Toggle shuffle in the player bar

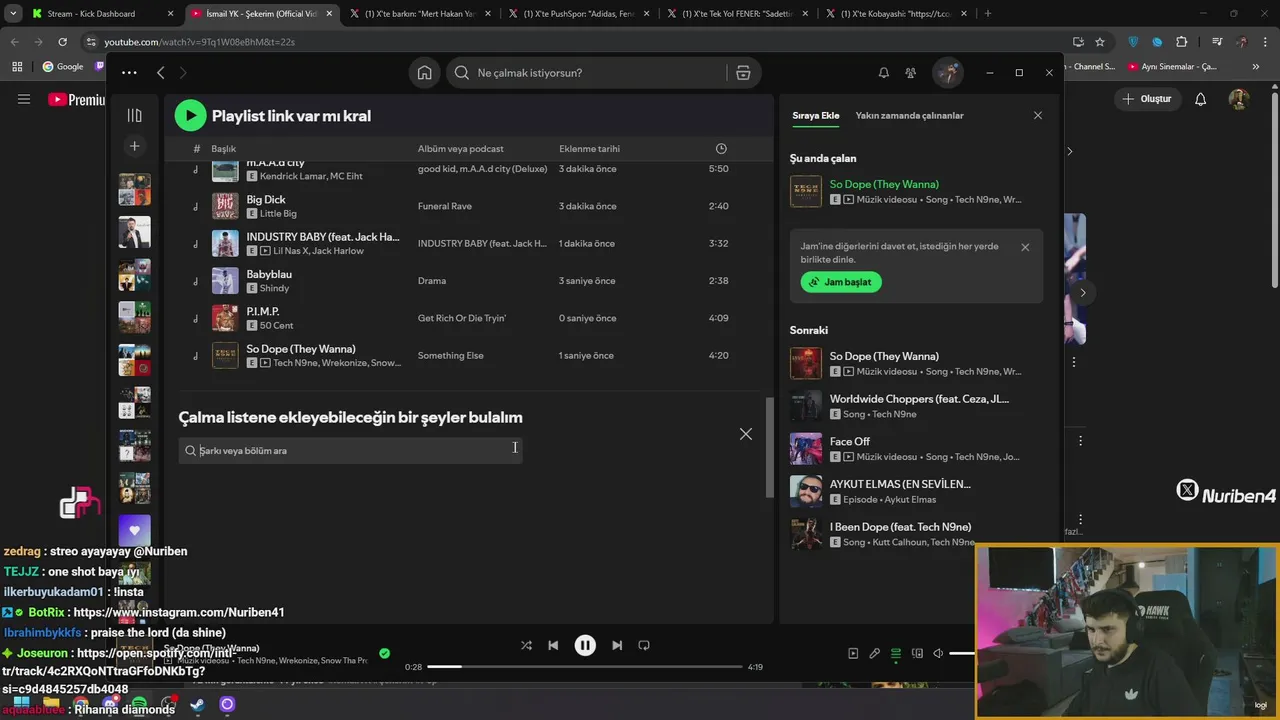526,645
